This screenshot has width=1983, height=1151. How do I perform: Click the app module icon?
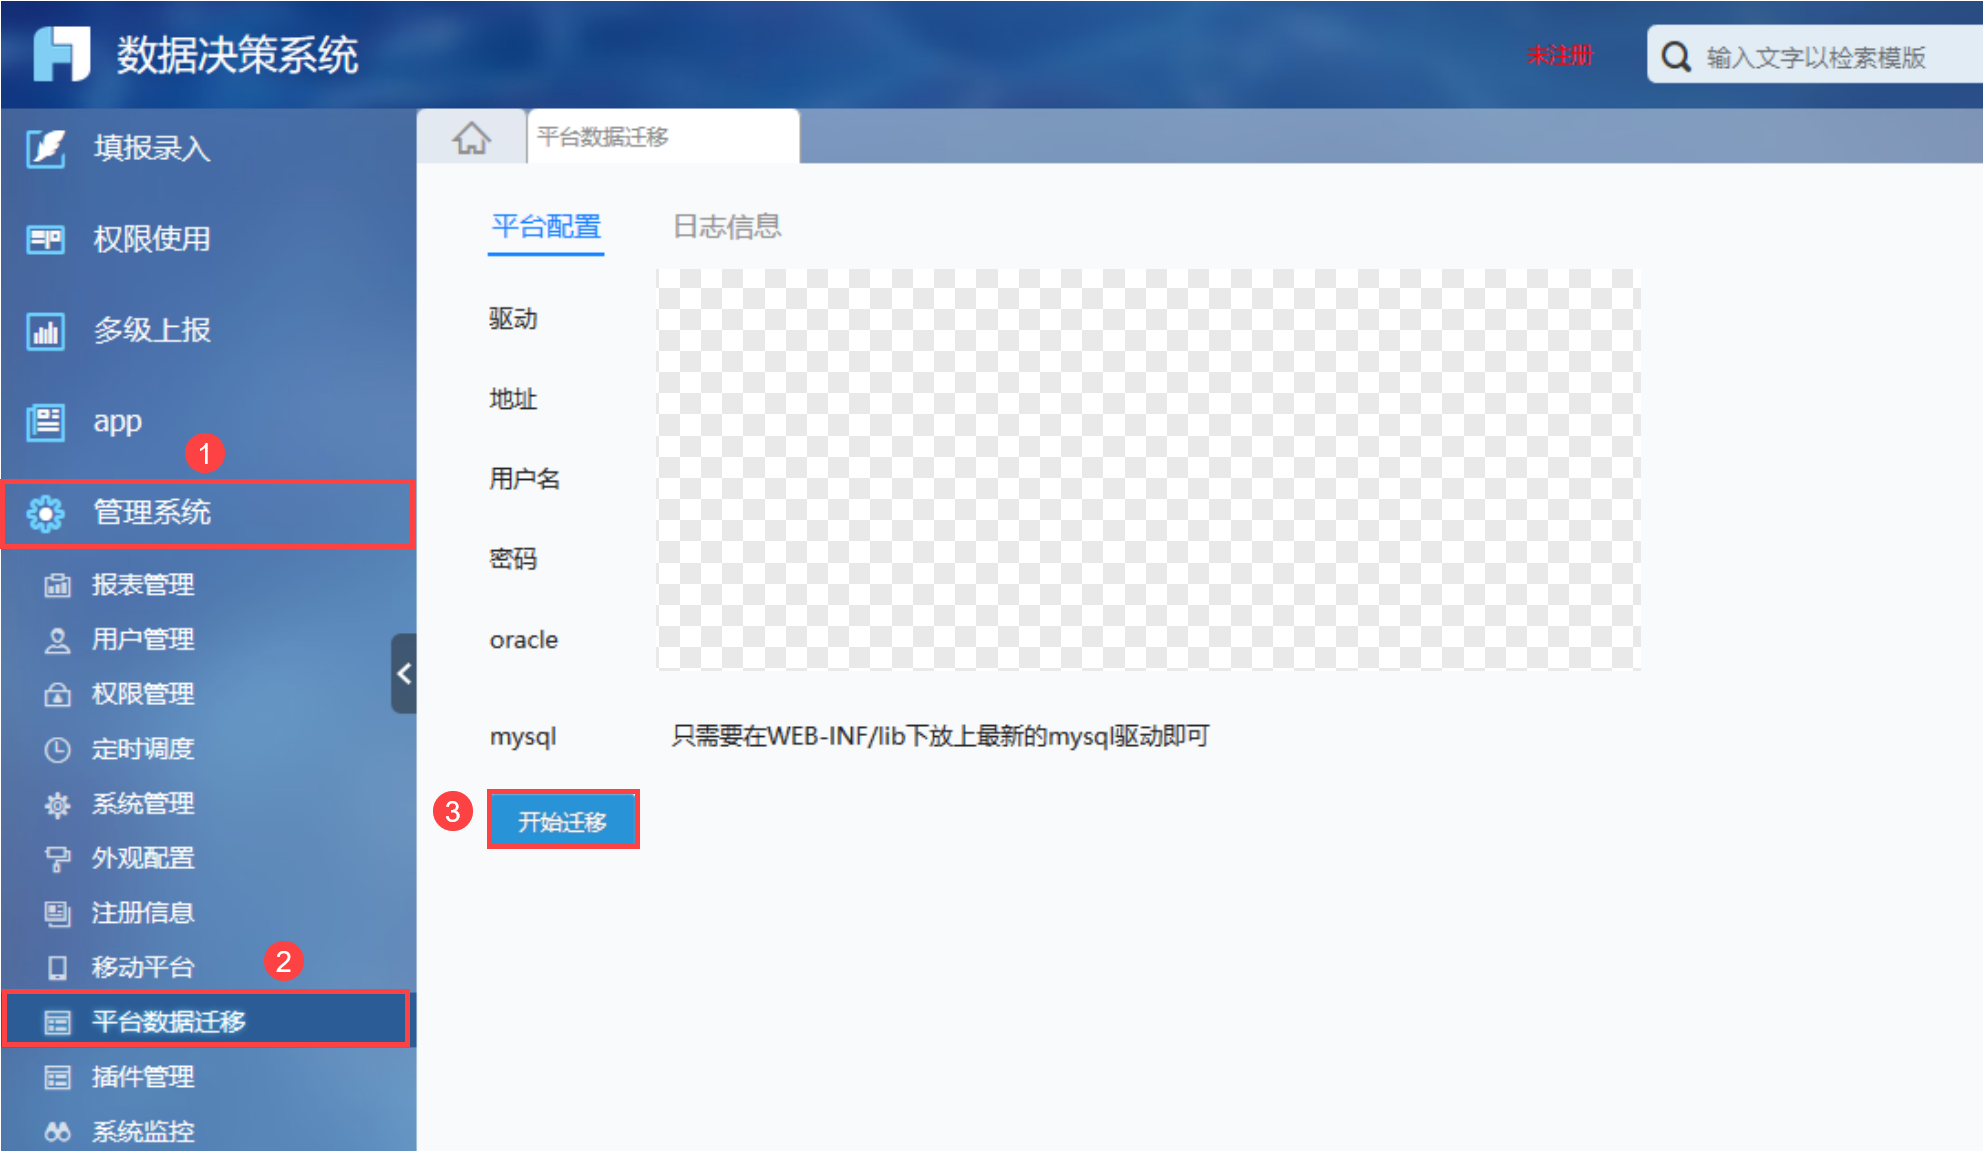(x=46, y=422)
